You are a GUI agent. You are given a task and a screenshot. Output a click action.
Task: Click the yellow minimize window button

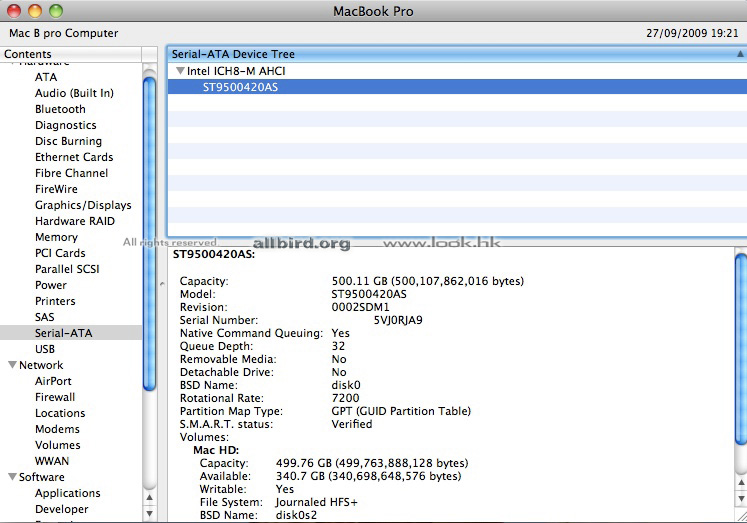point(34,11)
